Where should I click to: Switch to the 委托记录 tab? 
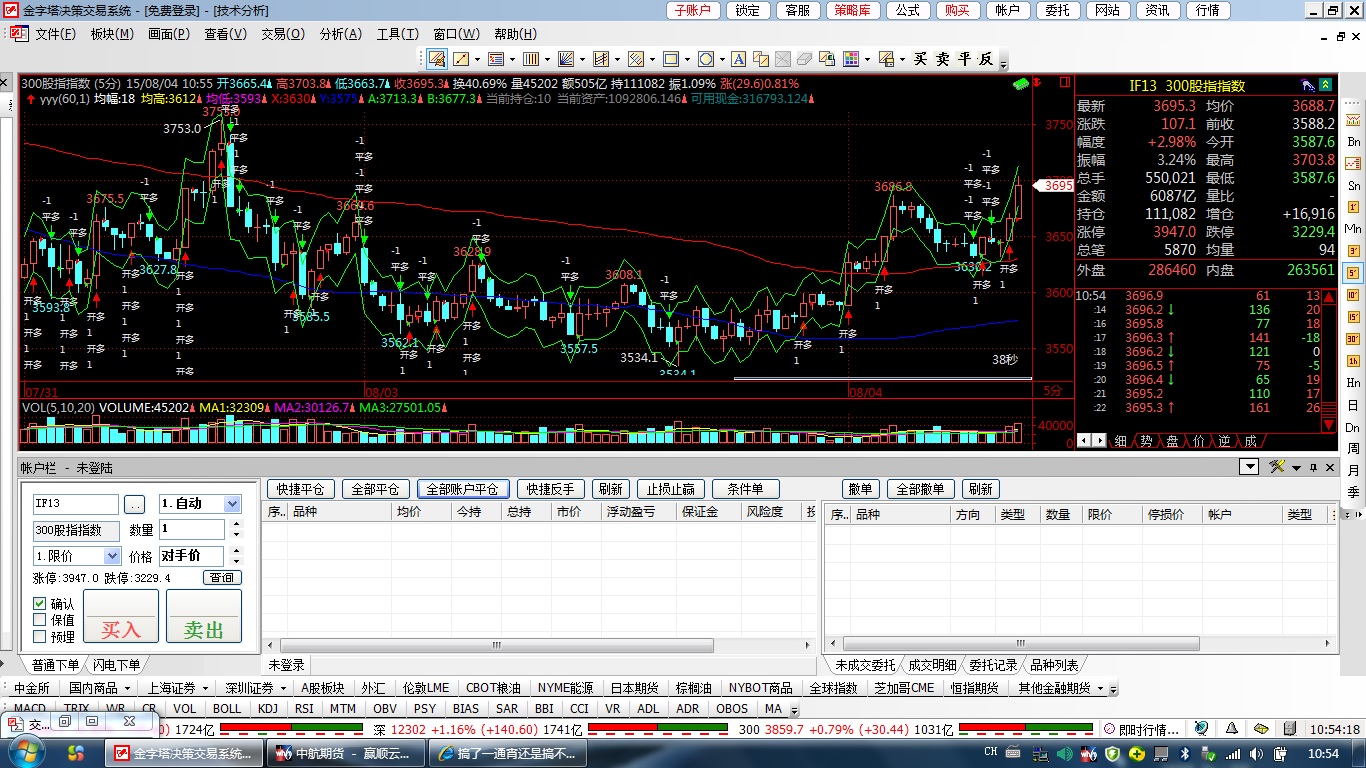[992, 665]
